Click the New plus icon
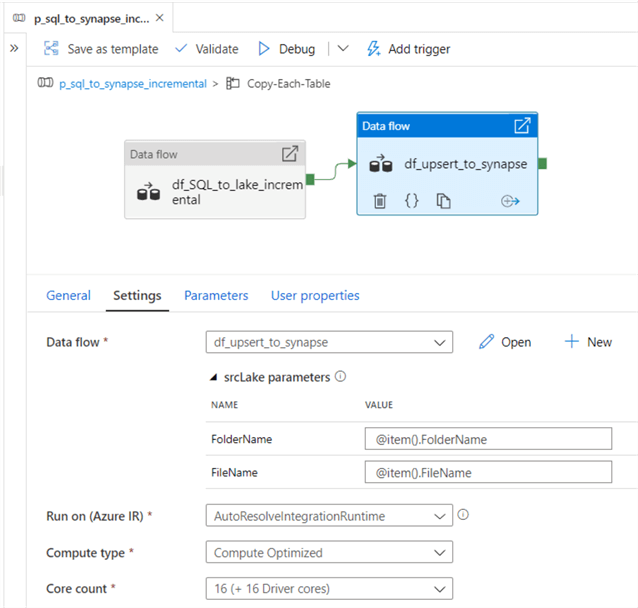 tap(571, 341)
